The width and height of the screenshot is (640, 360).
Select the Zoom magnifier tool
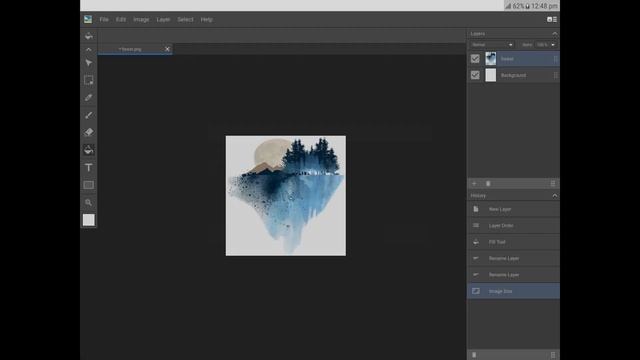[x=89, y=202]
